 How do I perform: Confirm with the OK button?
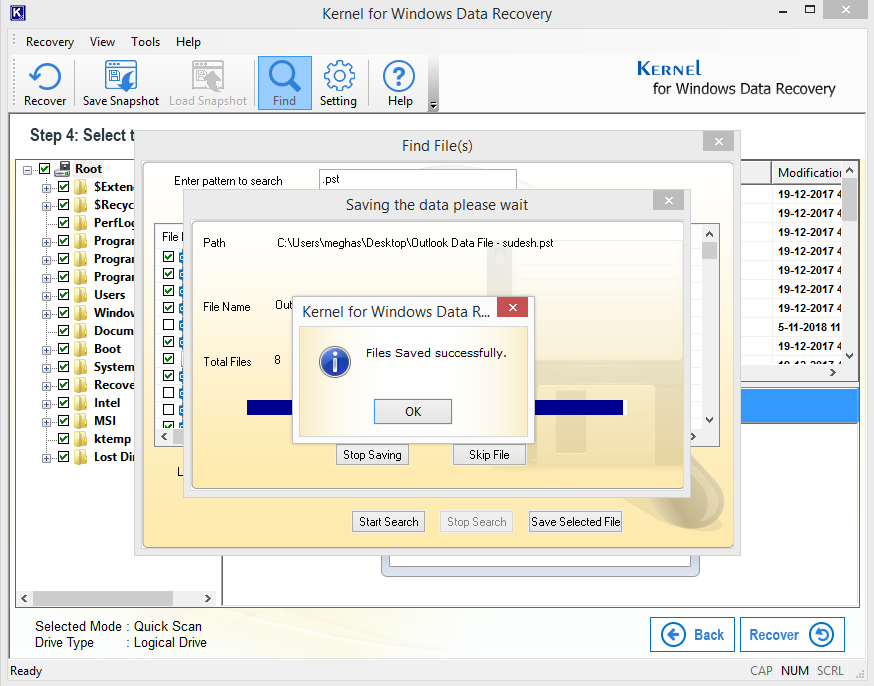click(412, 411)
